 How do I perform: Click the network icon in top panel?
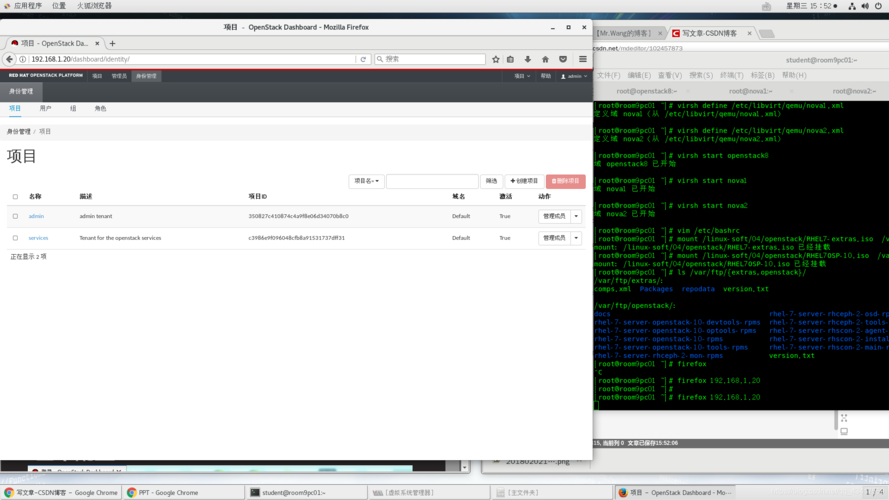click(852, 6)
